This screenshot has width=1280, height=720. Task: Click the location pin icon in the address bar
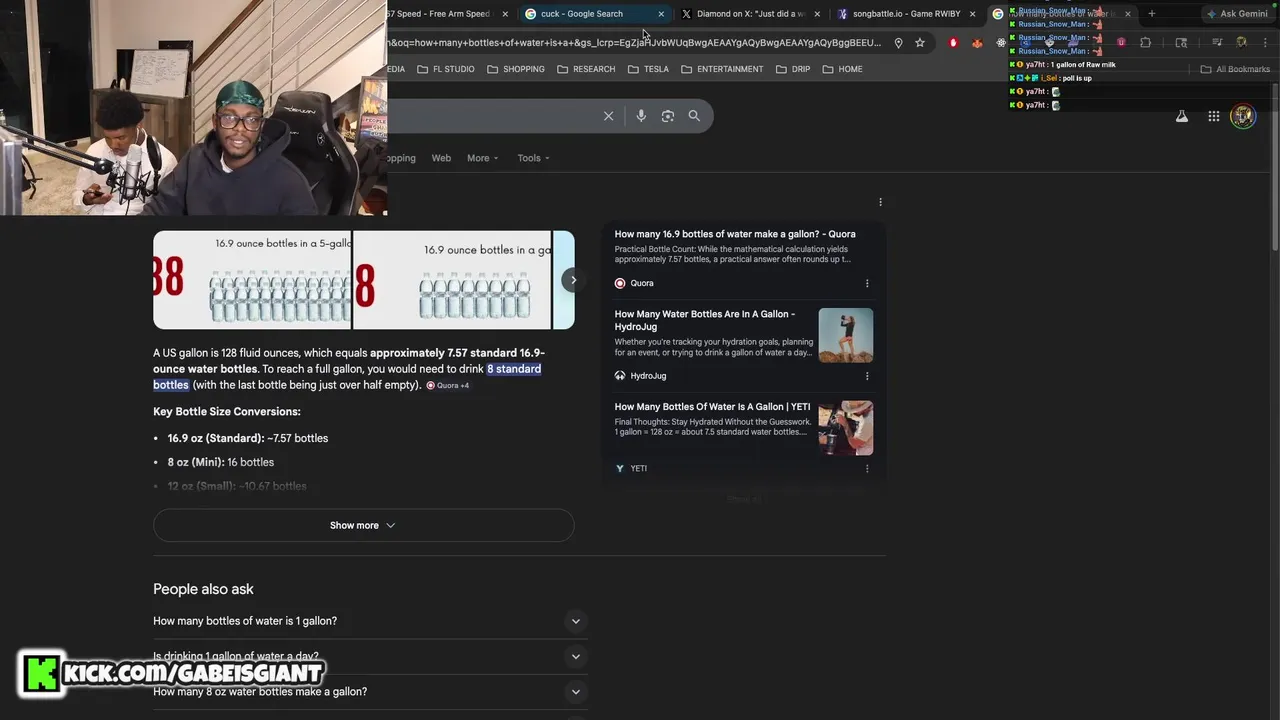pos(898,43)
